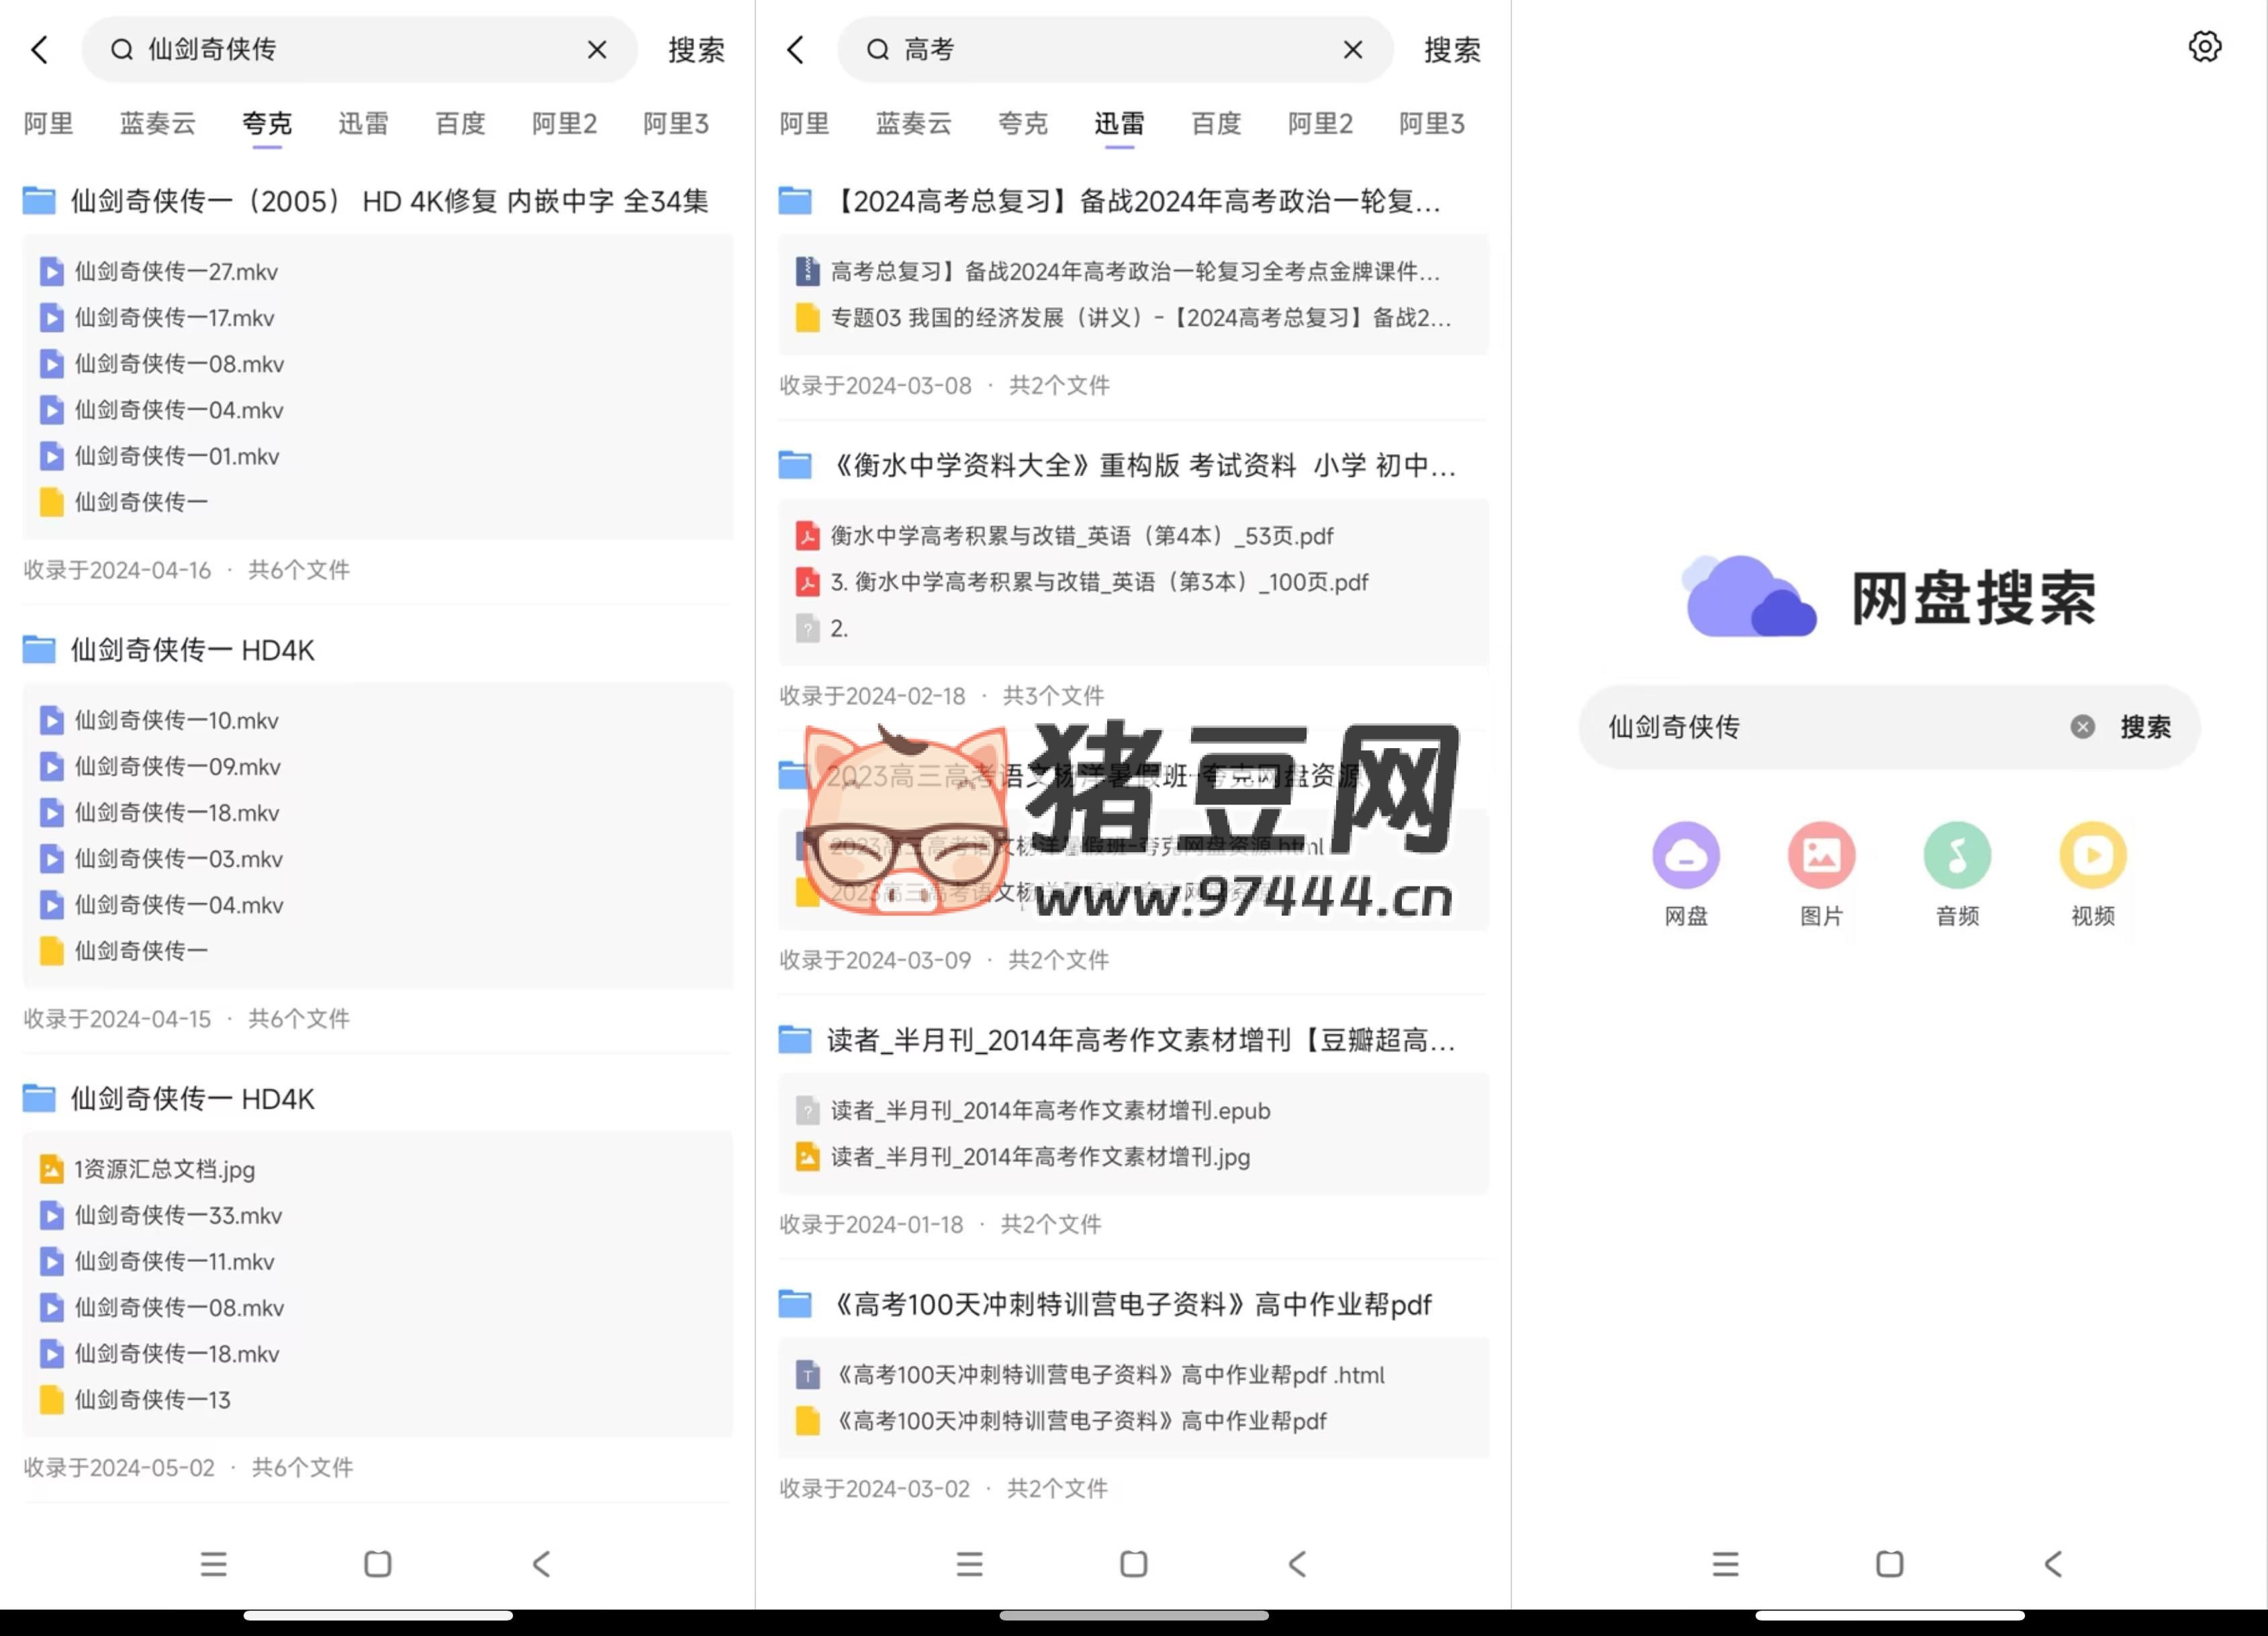Click 搜索 button beside 高考 top bar
Viewport: 2268px width, 1636px height.
[1452, 50]
